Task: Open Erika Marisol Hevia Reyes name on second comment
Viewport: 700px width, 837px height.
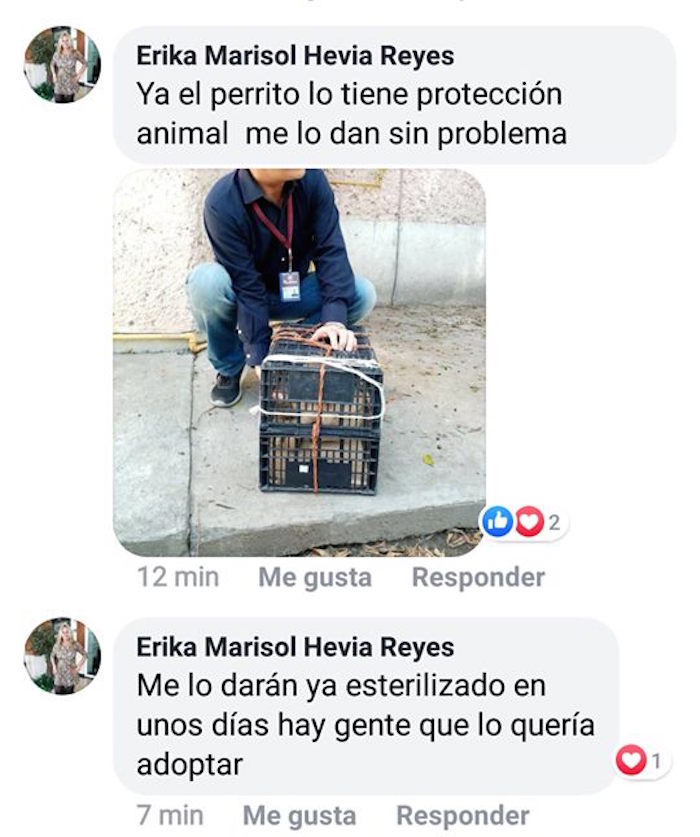Action: pos(295,647)
